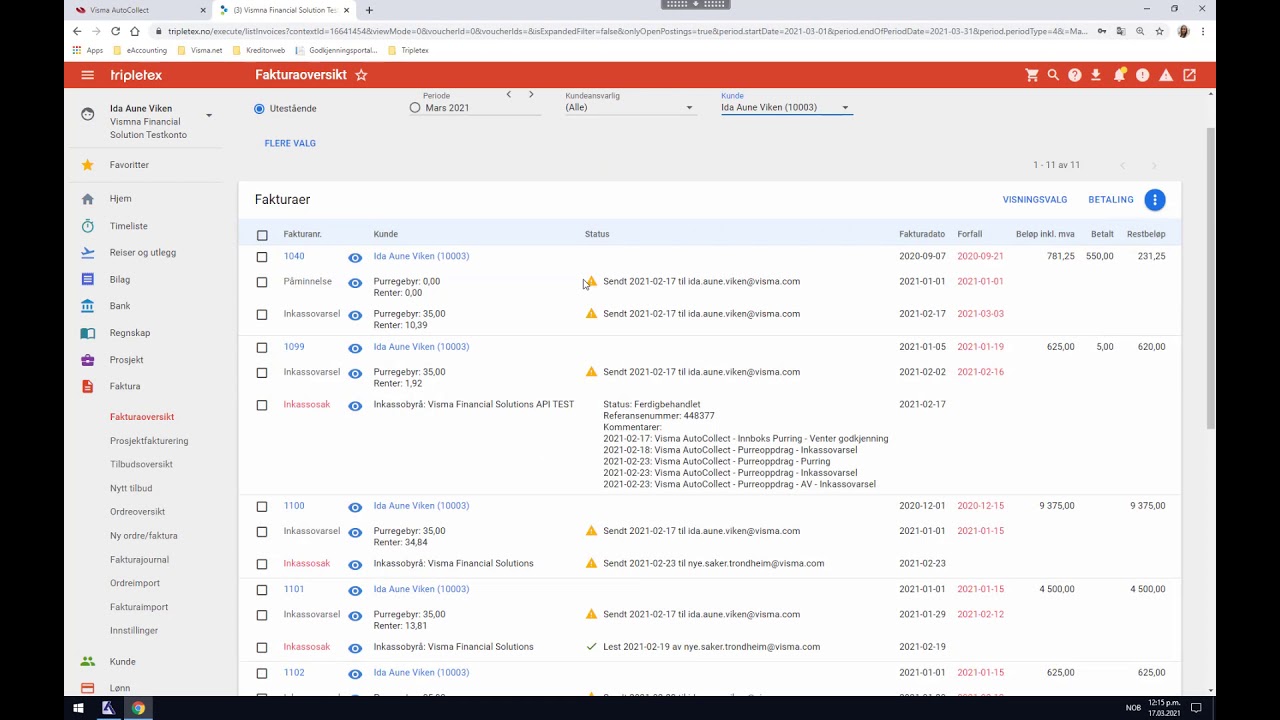This screenshot has width=1280, height=720.
Task: Tick checkbox for invoice 1040
Action: [x=262, y=257]
